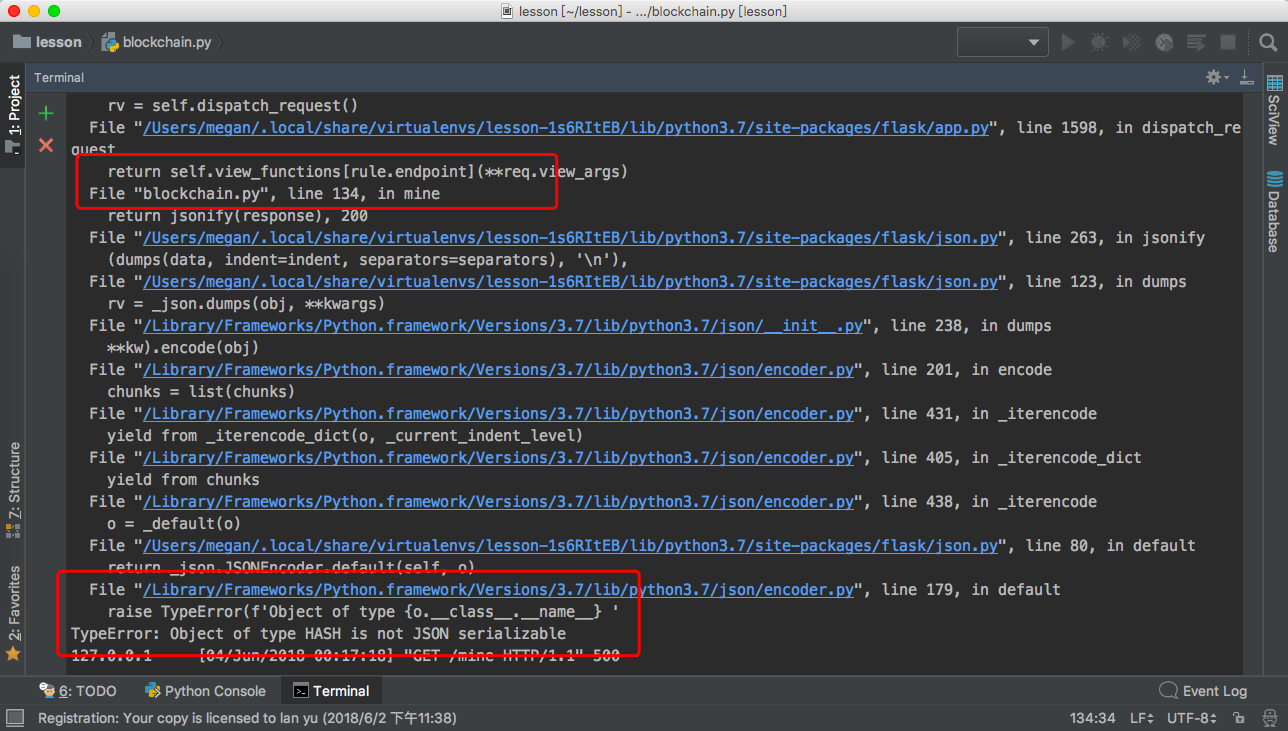Screen dimensions: 1288x731
Task: Open Terminal settings gear icon
Action: pos(1215,77)
